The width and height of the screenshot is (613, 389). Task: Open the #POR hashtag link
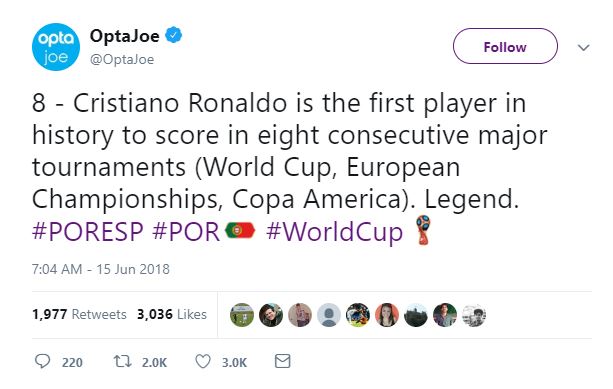(x=186, y=231)
